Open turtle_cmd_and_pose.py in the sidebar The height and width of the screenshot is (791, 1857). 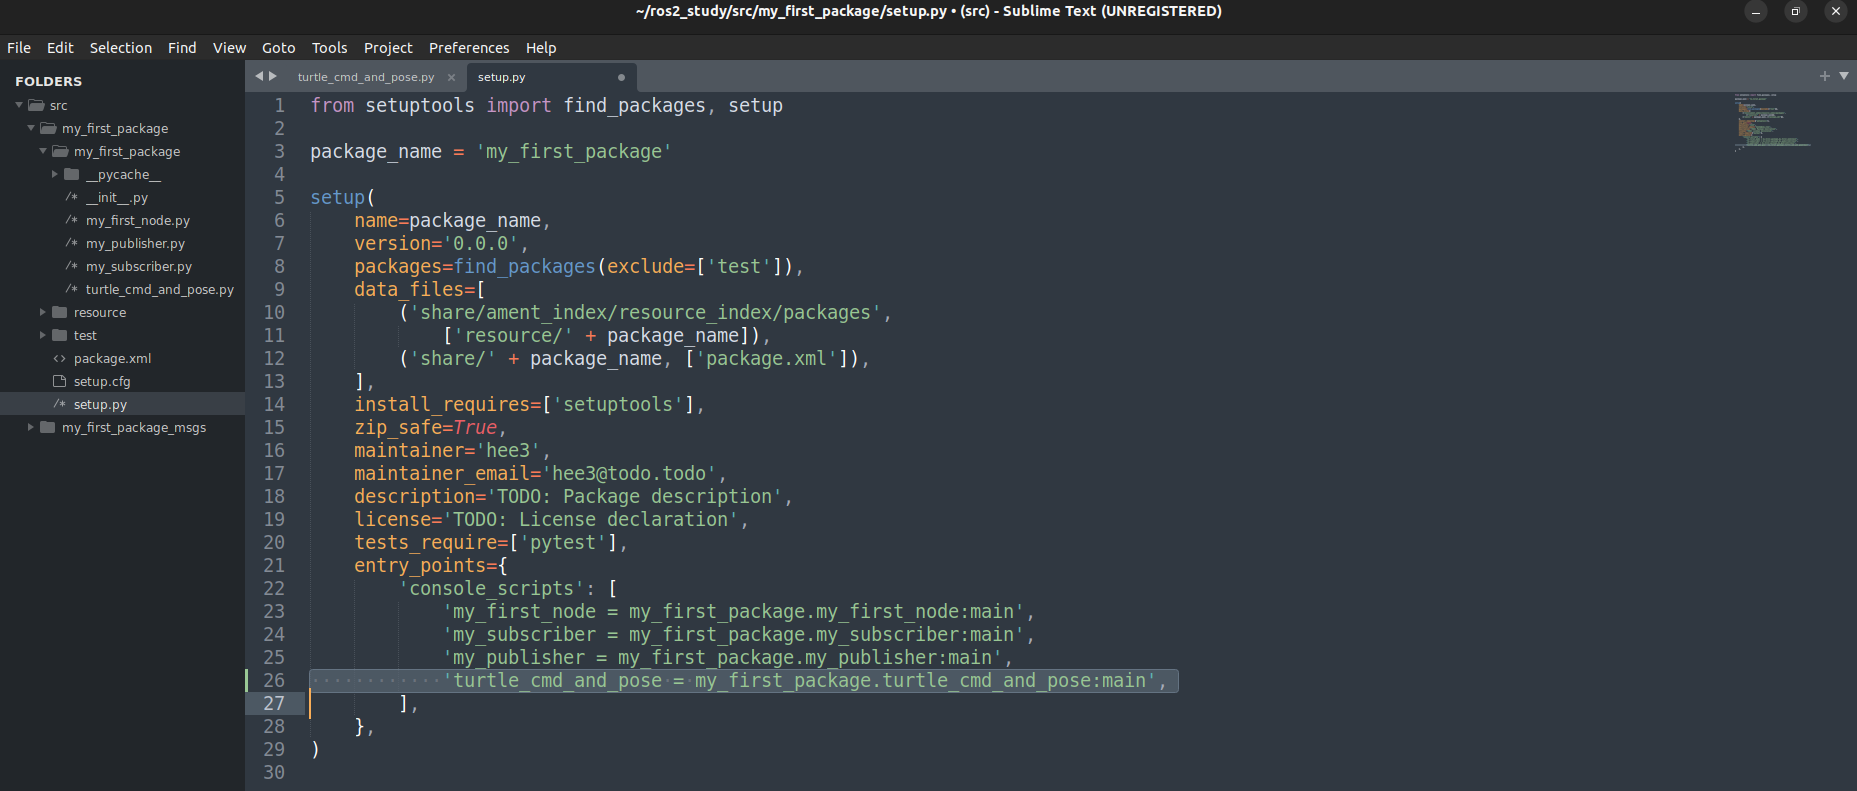click(x=160, y=290)
